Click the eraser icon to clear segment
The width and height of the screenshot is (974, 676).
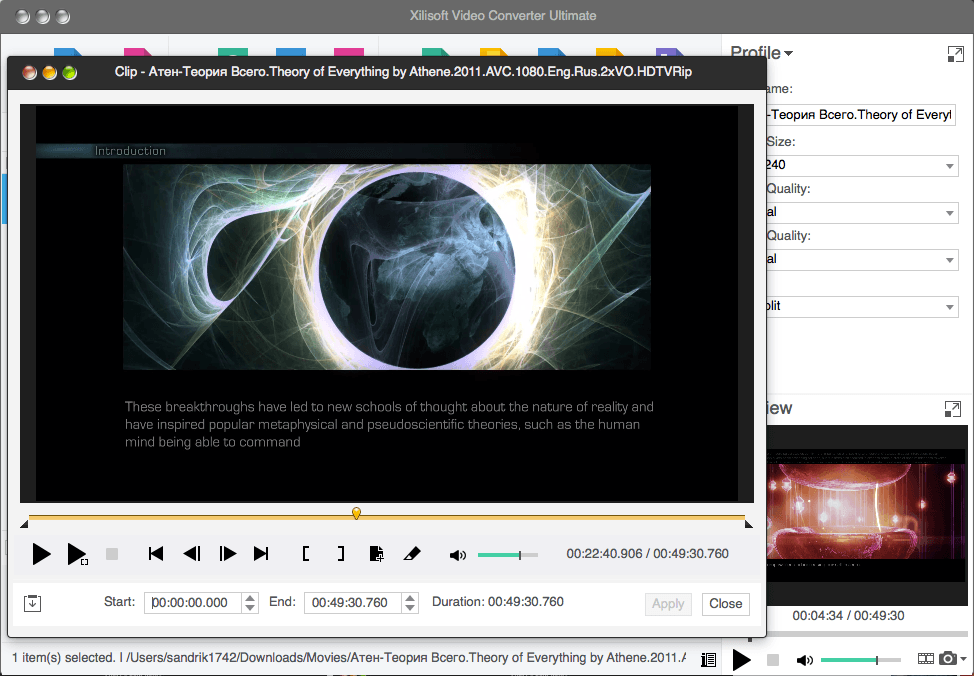(411, 554)
